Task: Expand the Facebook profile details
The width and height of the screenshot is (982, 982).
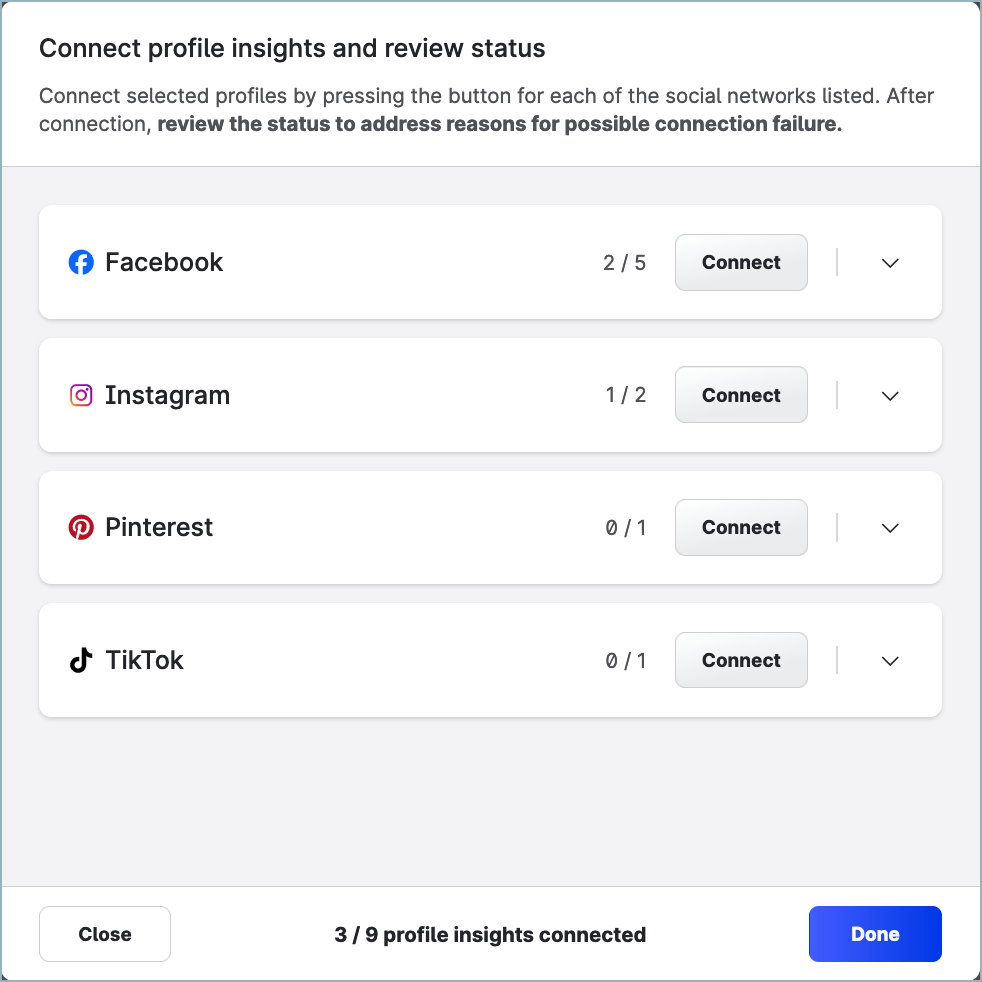Action: [x=889, y=262]
